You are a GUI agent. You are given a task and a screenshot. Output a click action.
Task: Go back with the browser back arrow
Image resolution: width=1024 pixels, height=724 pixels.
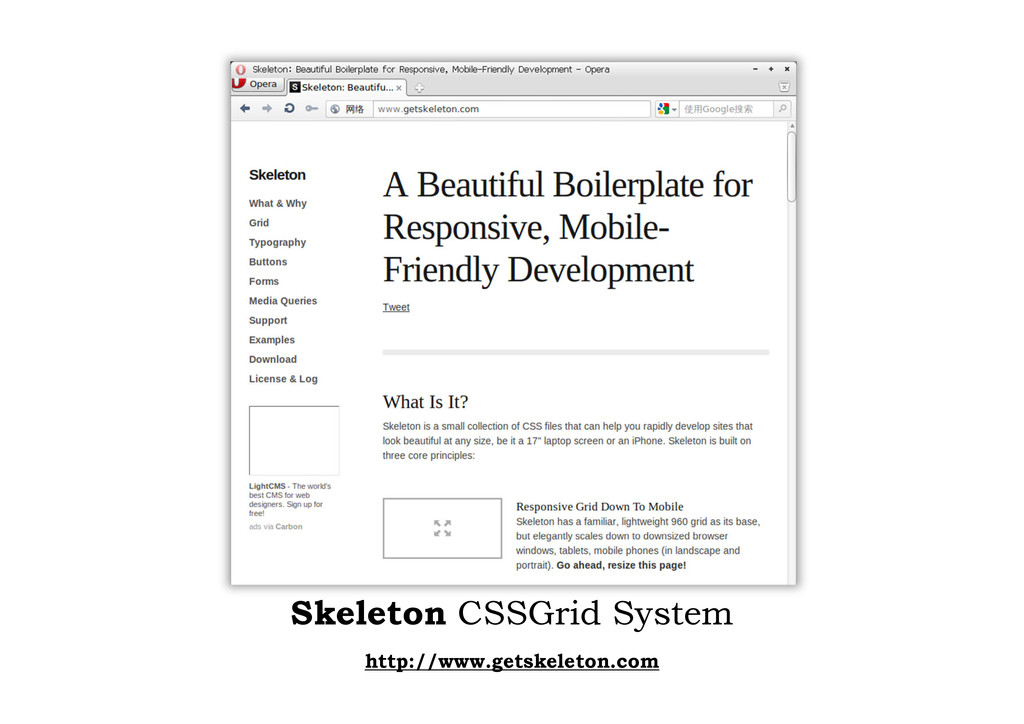click(245, 108)
